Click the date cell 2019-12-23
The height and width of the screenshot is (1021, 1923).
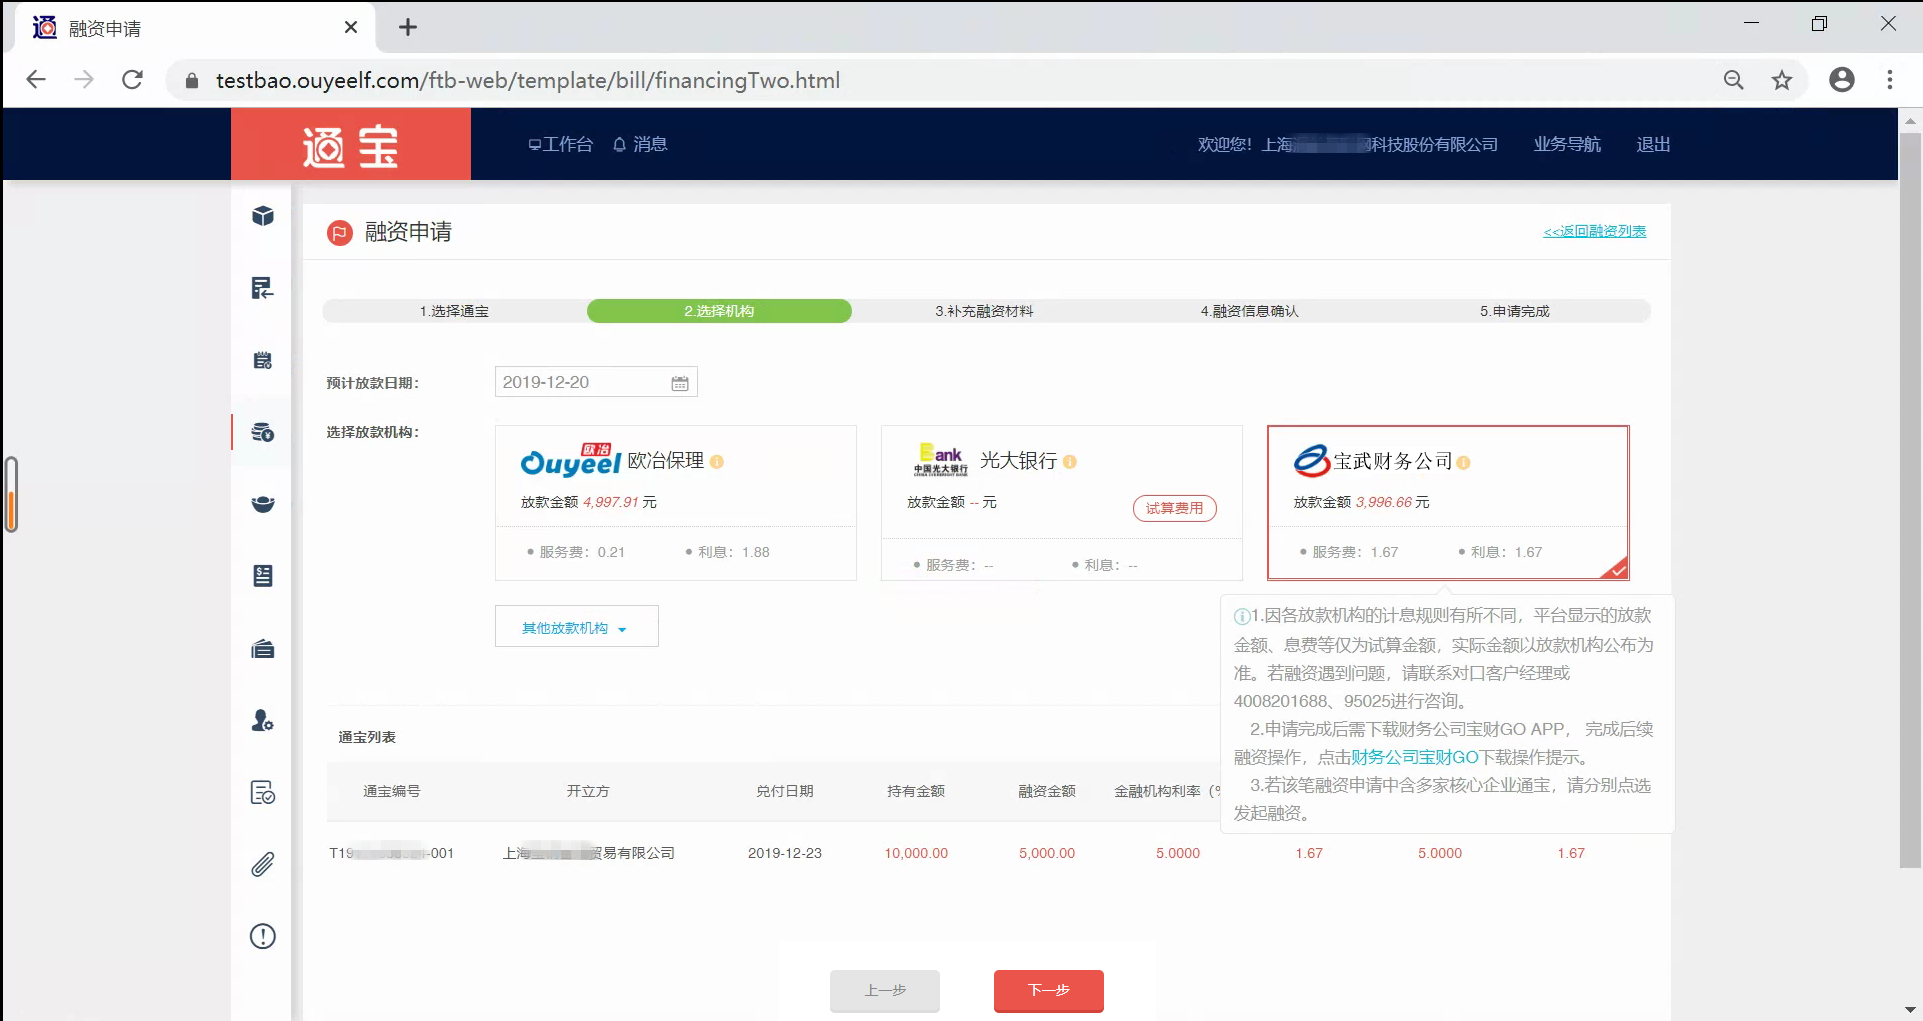point(785,853)
